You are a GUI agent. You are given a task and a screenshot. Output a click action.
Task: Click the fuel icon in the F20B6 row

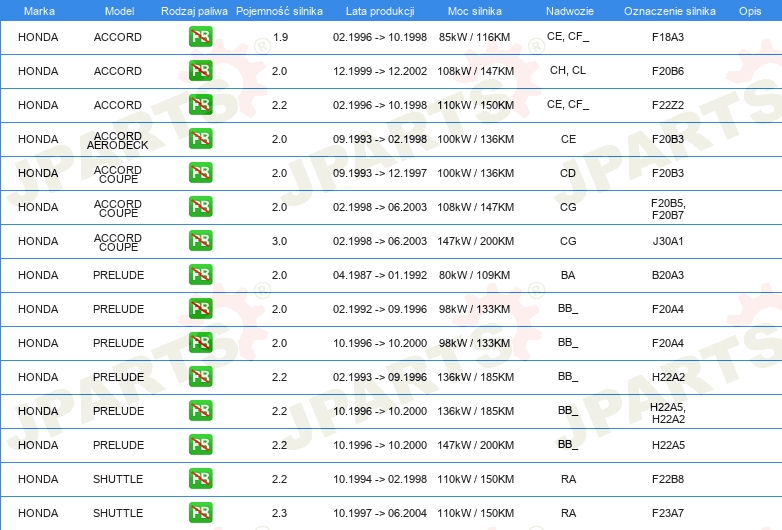tap(200, 71)
